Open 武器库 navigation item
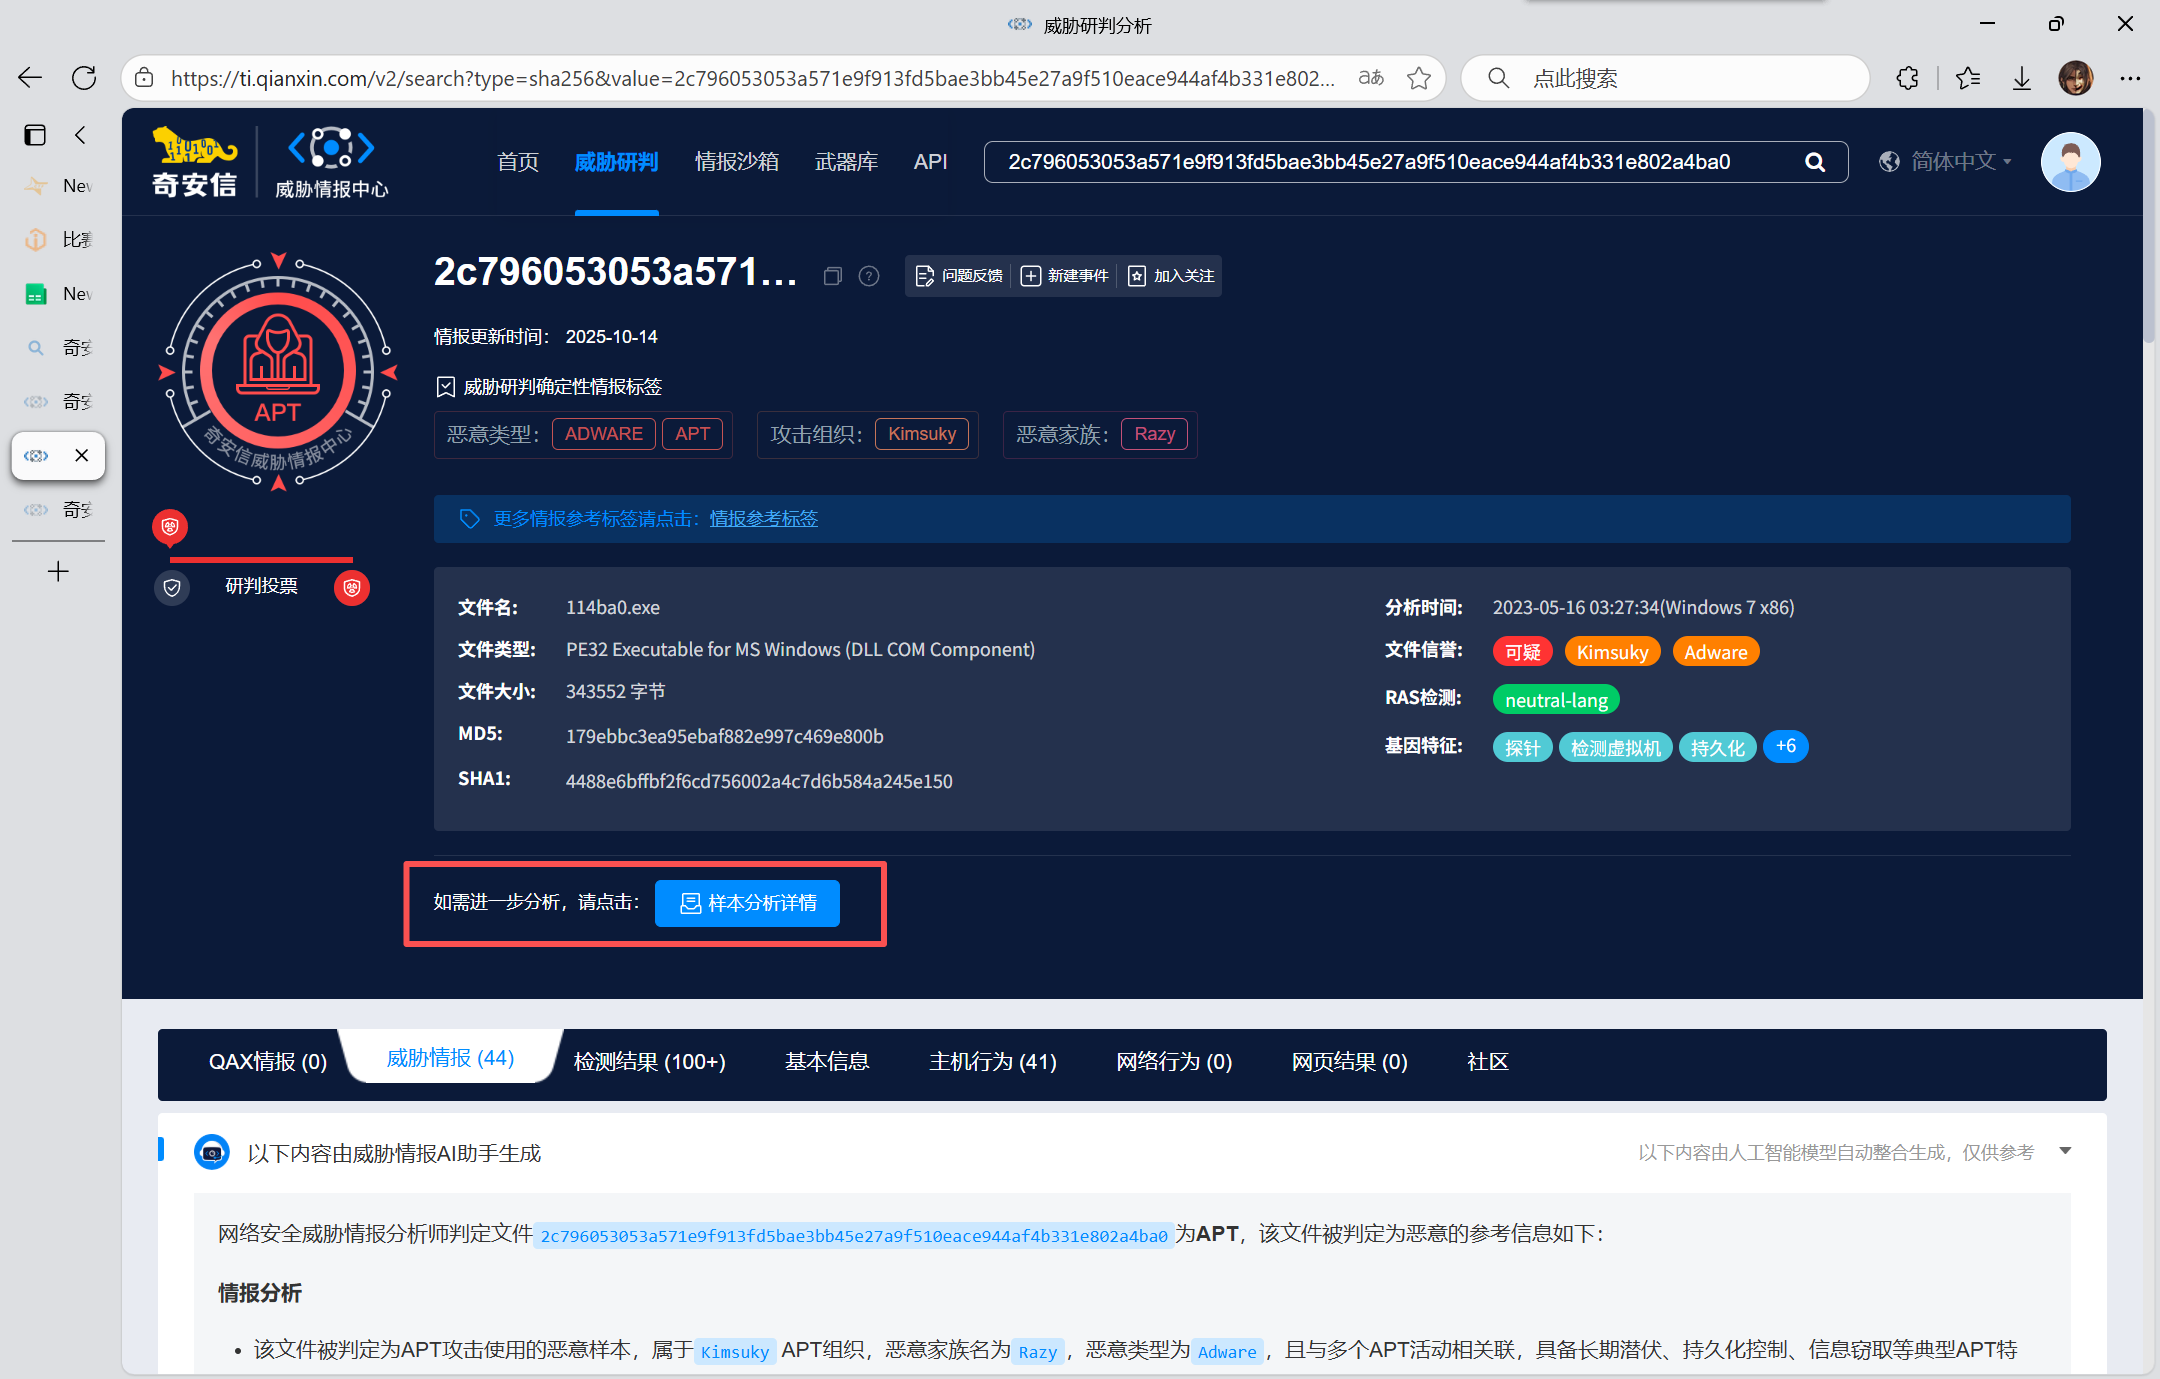This screenshot has height=1379, width=2160. 846,162
